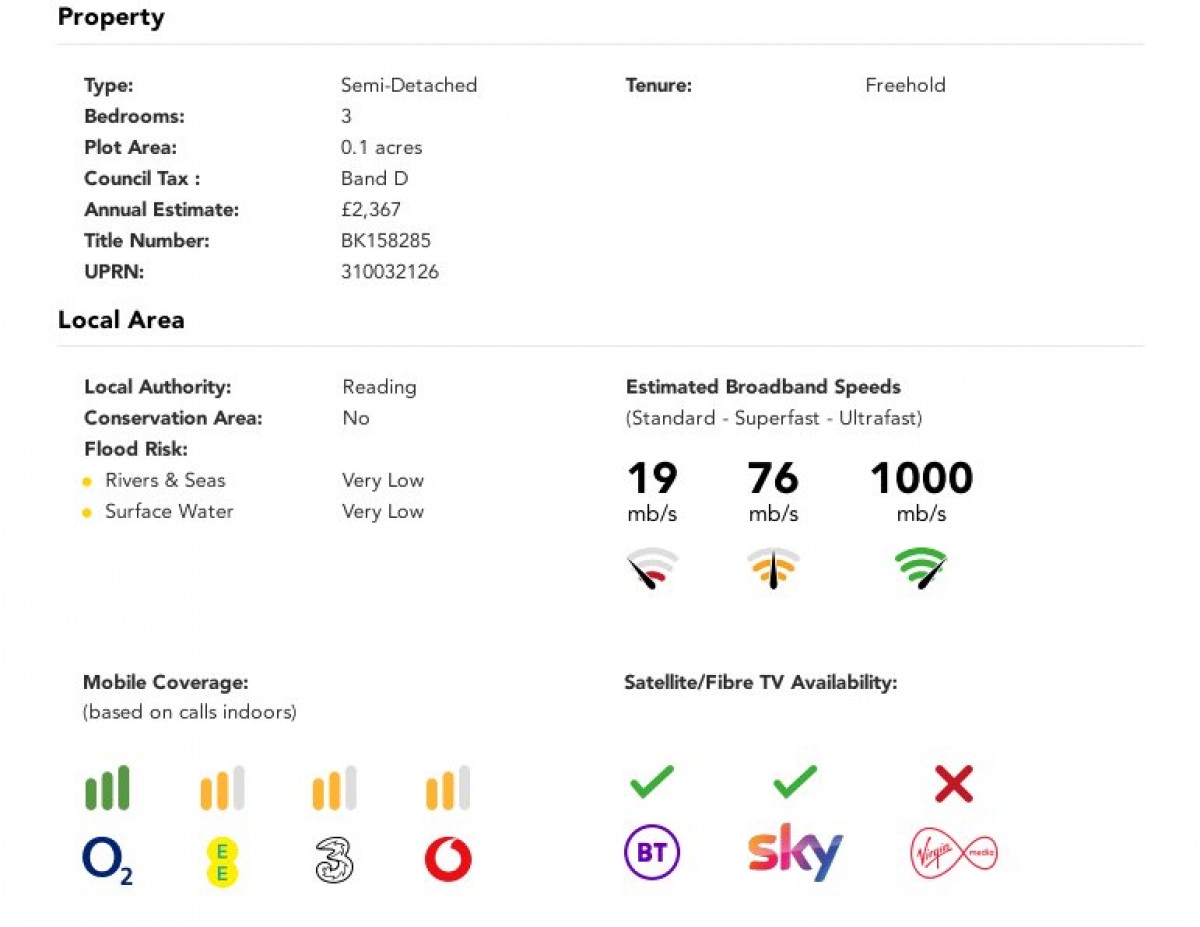This screenshot has width=1200, height=927.
Task: Click the O2 network logo
Action: tap(107, 861)
